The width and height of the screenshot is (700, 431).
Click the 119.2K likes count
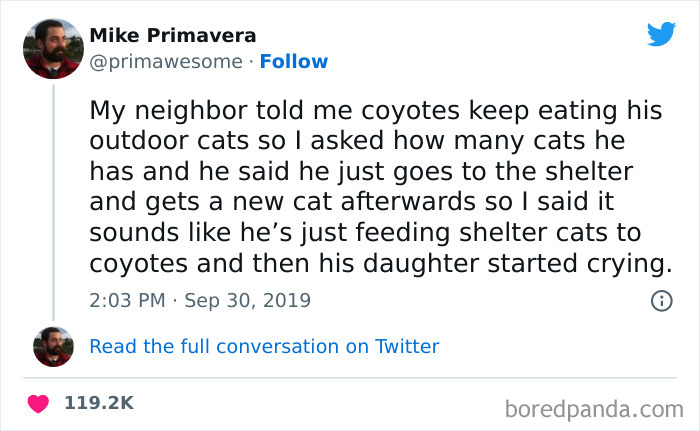tap(98, 403)
